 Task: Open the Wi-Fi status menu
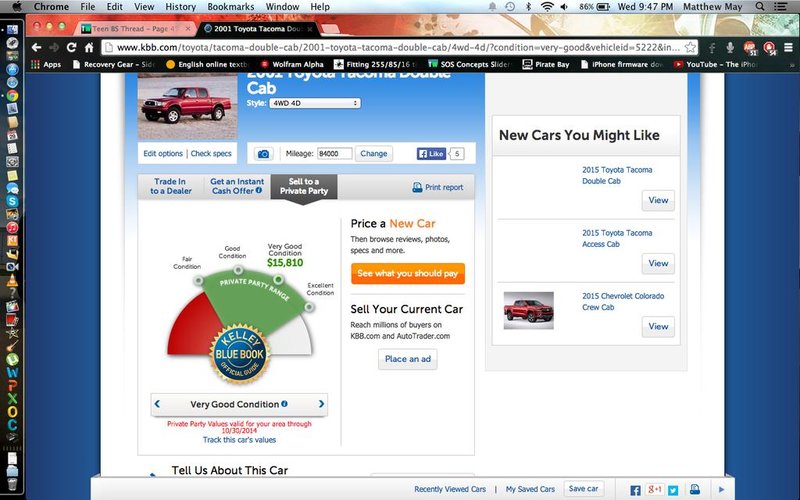547,7
